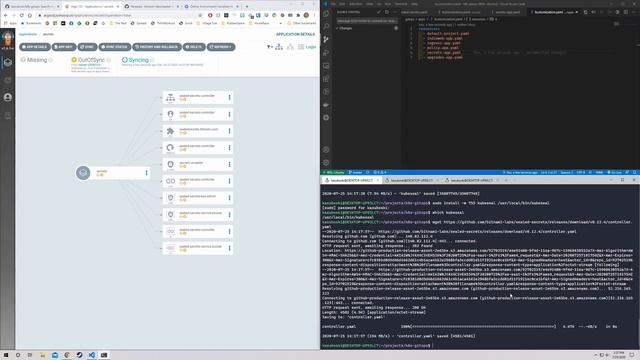Open a new Chrome tab
Image resolution: width=640 pixels, height=360 pixels.
coord(247,7)
